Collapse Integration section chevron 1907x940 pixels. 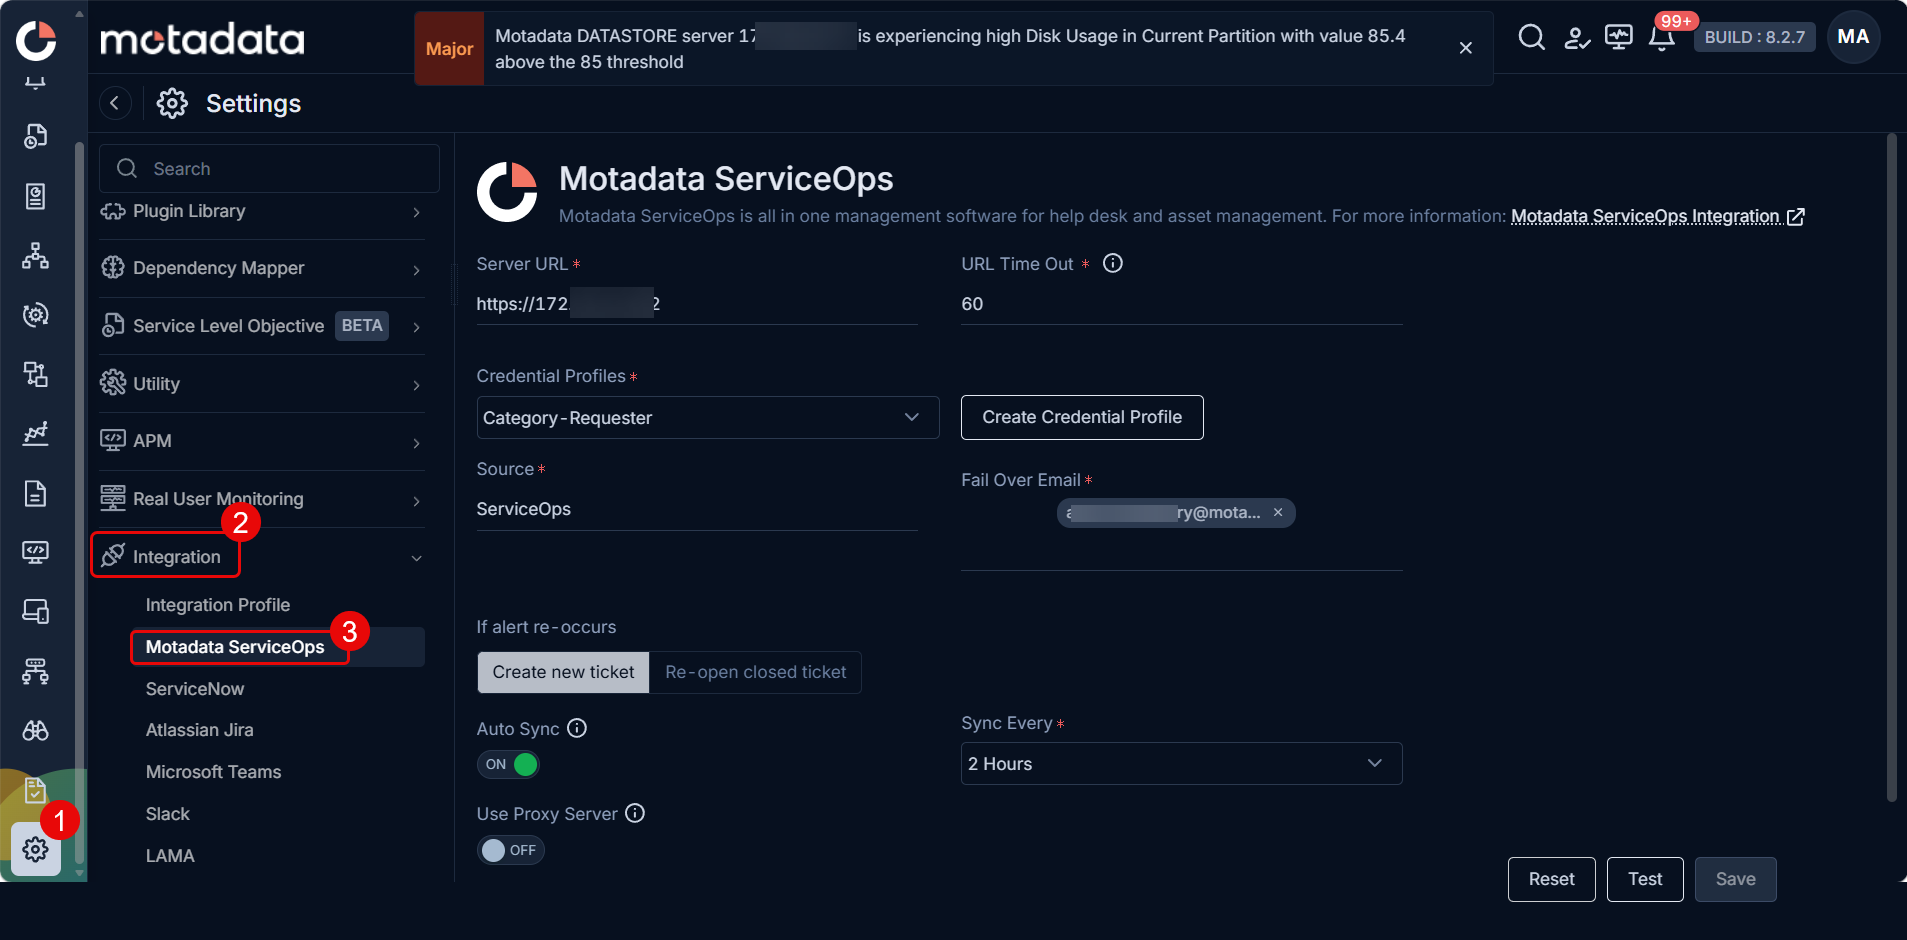point(416,558)
